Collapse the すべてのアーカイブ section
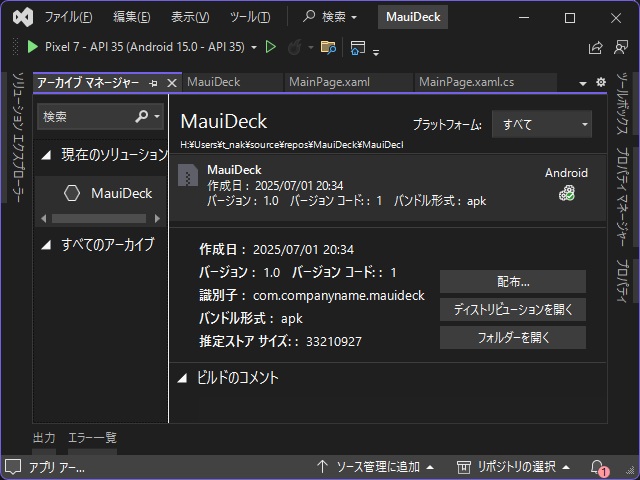 pyautogui.click(x=47, y=244)
